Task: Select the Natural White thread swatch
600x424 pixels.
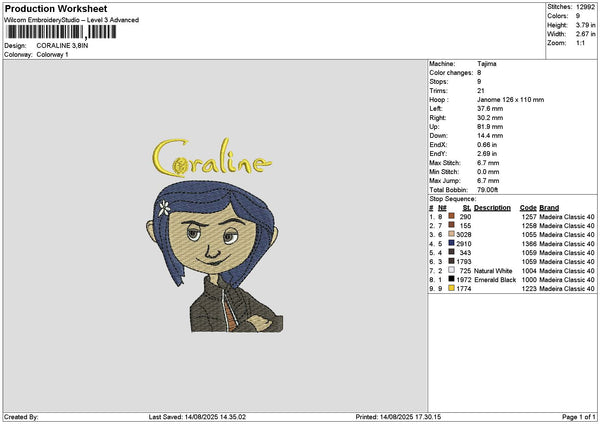Action: (x=452, y=270)
